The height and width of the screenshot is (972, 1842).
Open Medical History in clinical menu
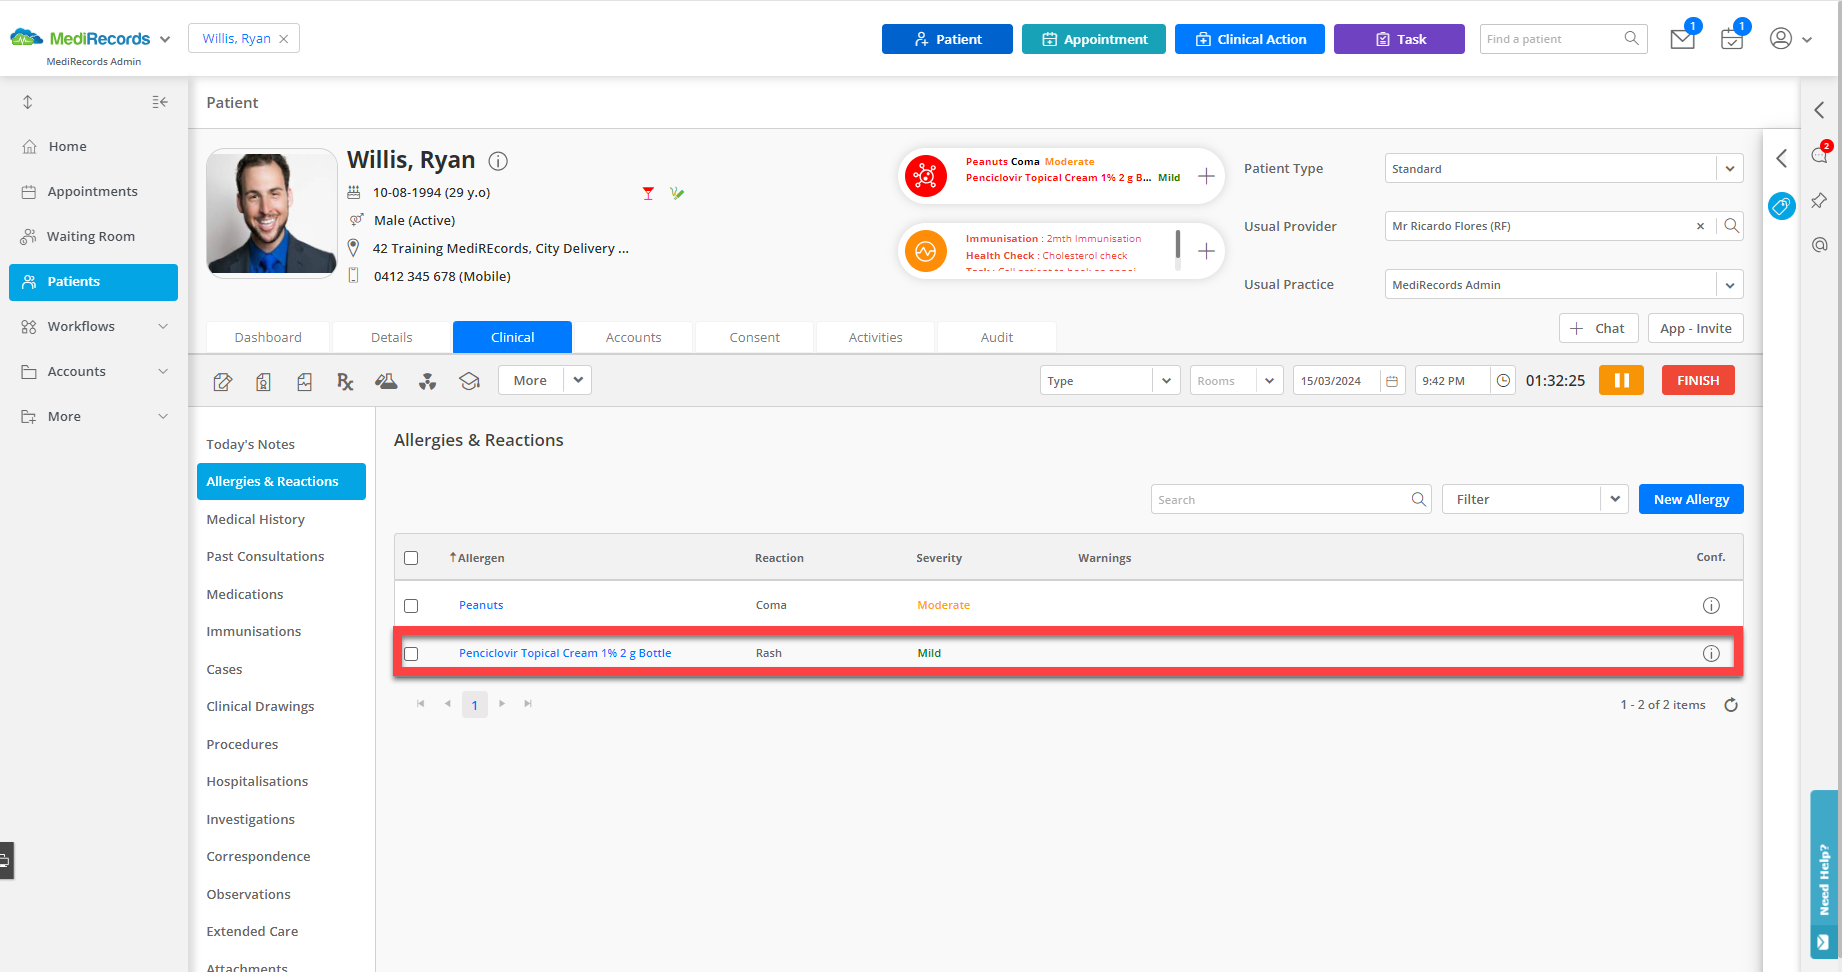click(255, 519)
